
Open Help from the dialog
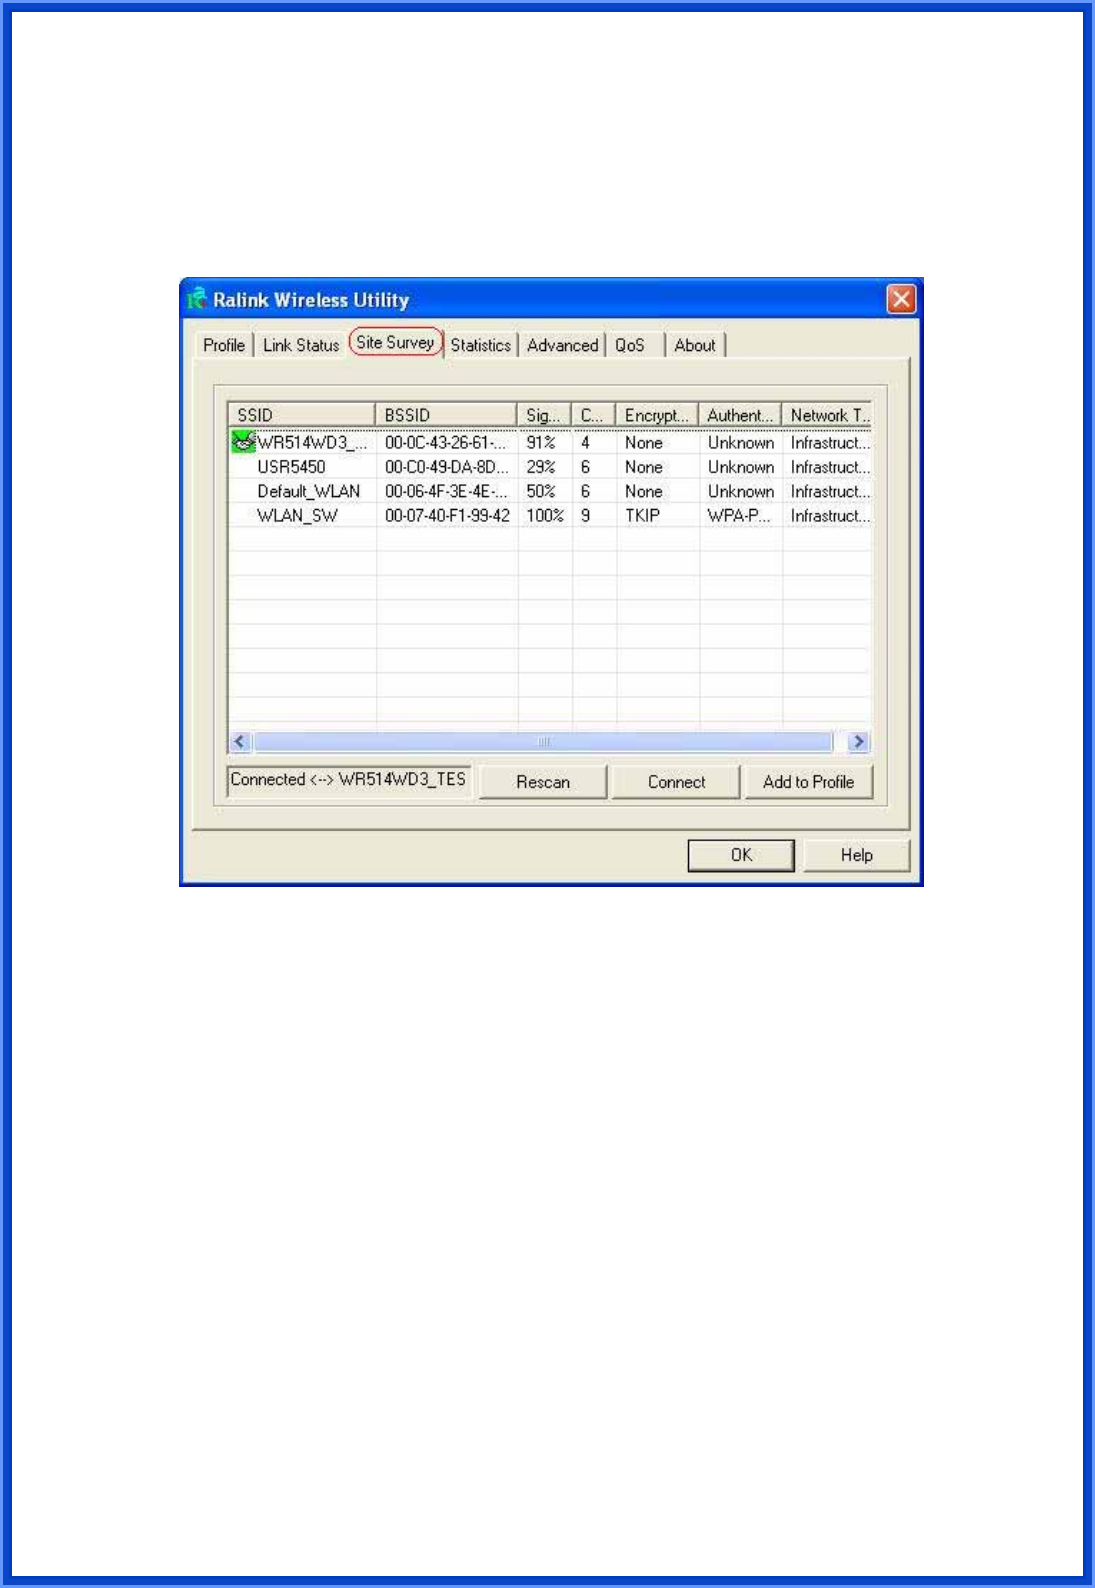pos(856,855)
